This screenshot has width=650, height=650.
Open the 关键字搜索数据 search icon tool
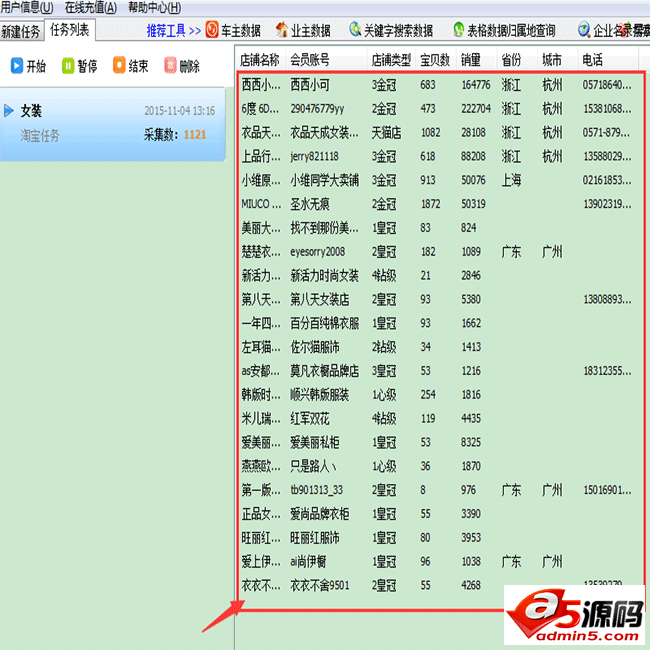click(355, 29)
